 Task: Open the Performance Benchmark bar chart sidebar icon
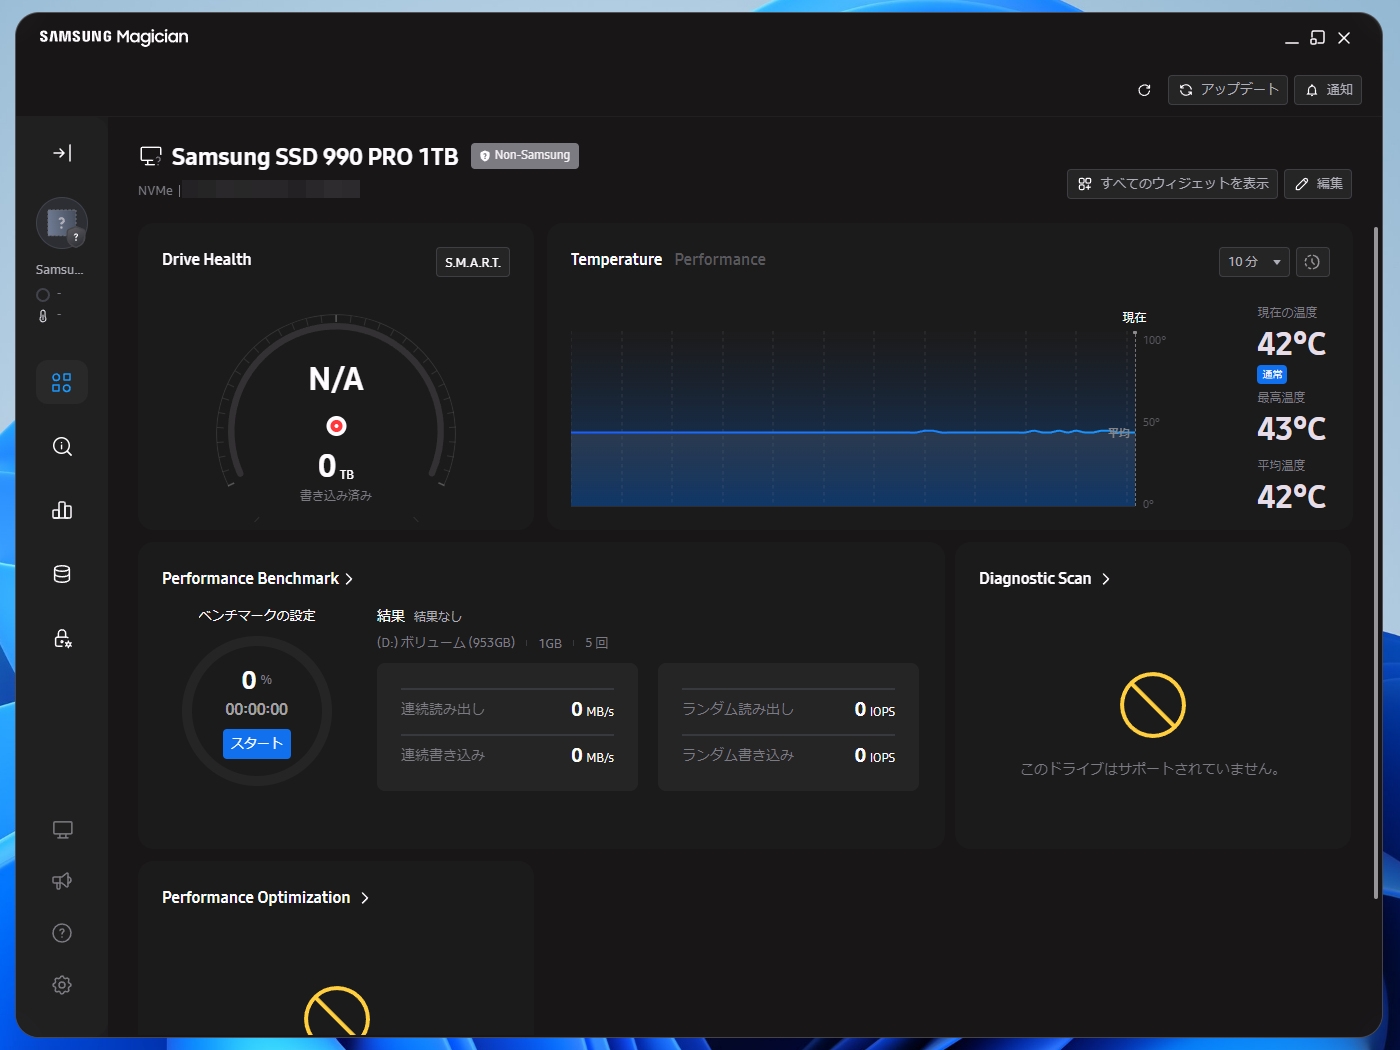pos(62,510)
